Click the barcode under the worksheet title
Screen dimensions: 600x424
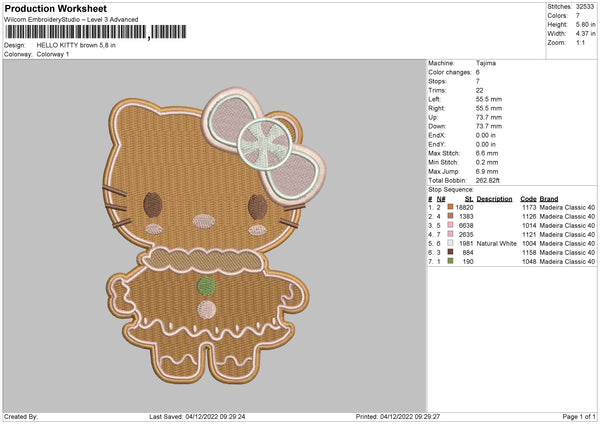[75, 33]
